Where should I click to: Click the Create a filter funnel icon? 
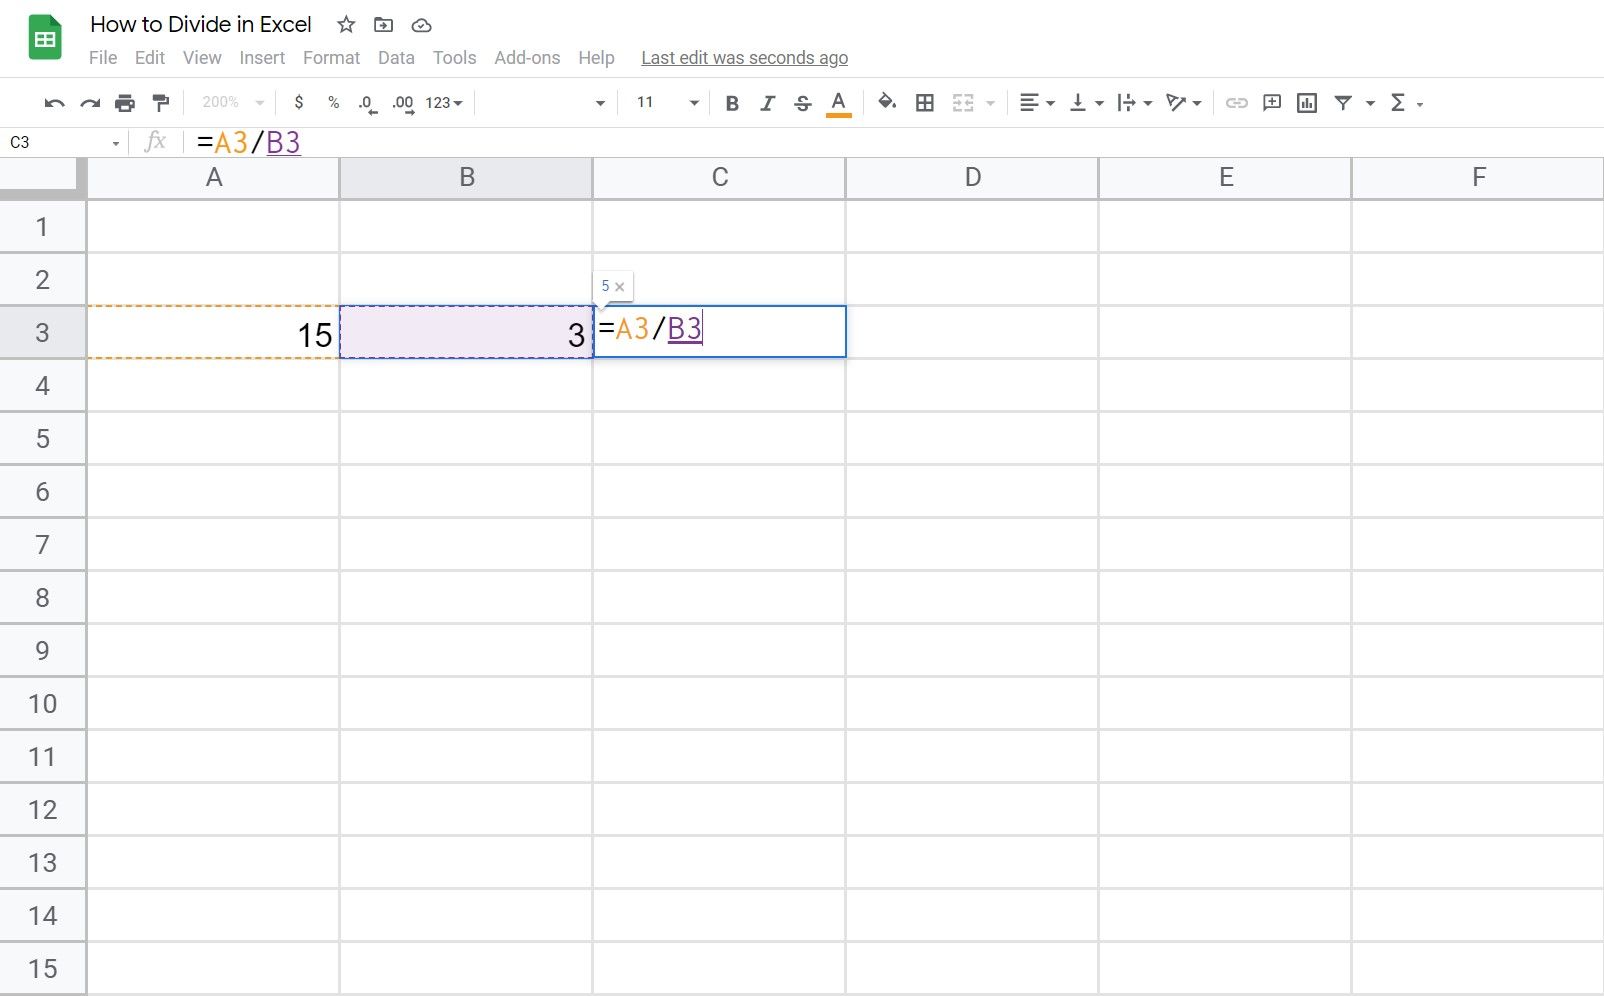(x=1343, y=102)
